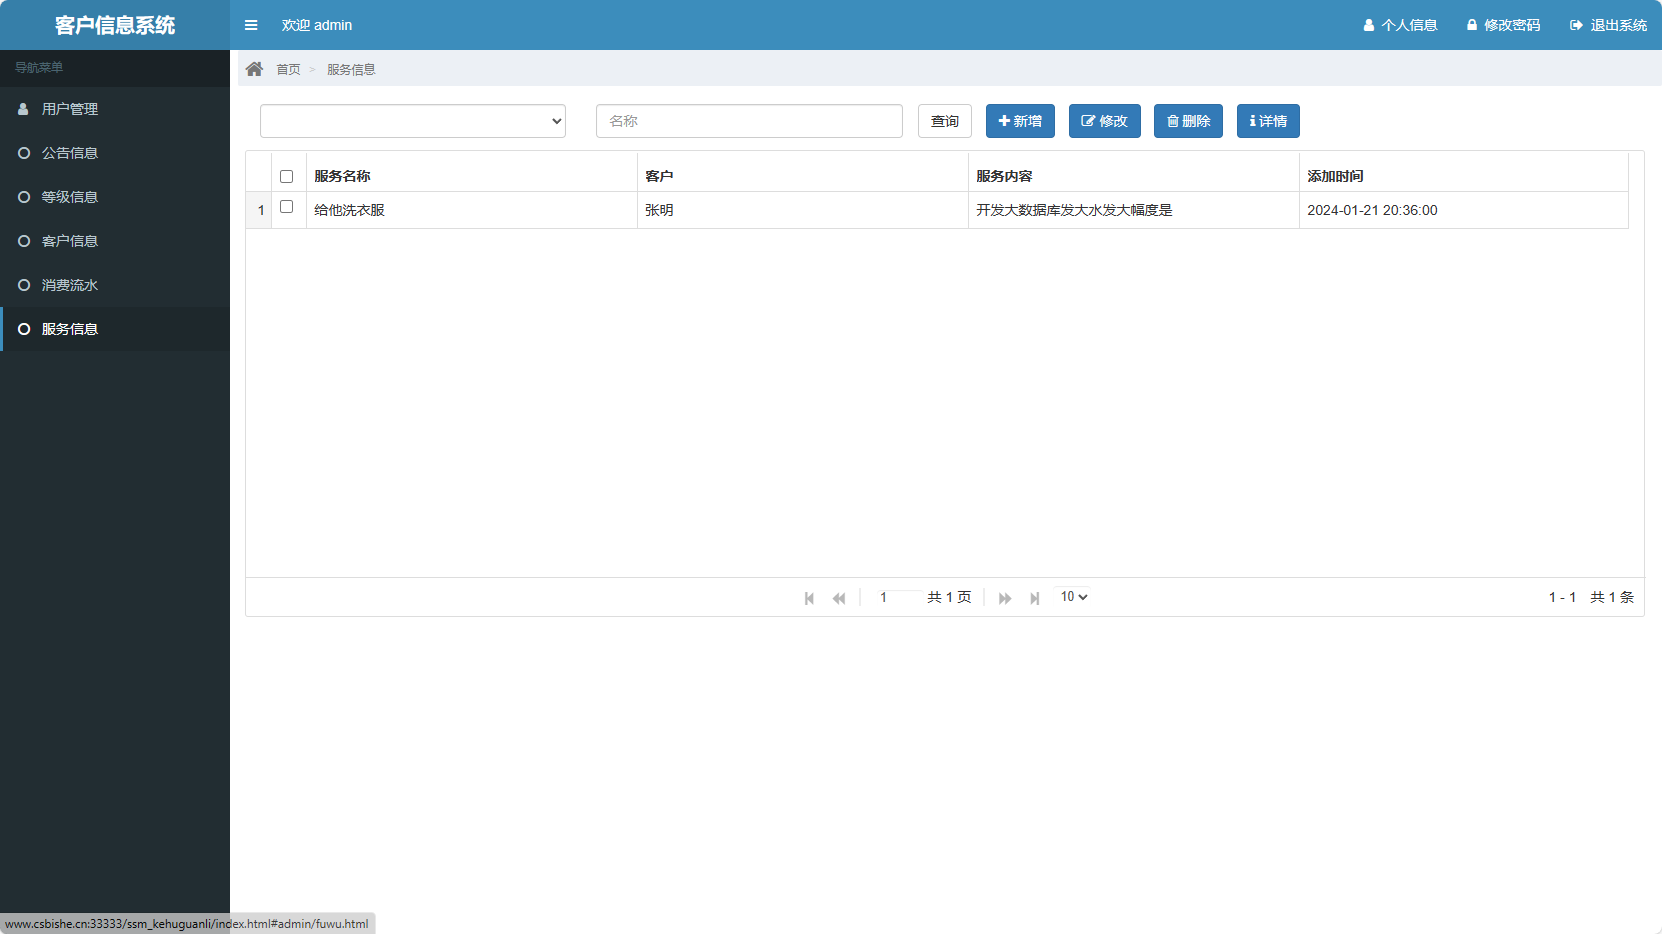The image size is (1662, 934).
Task: Click the next page arrow icon
Action: [1004, 597]
